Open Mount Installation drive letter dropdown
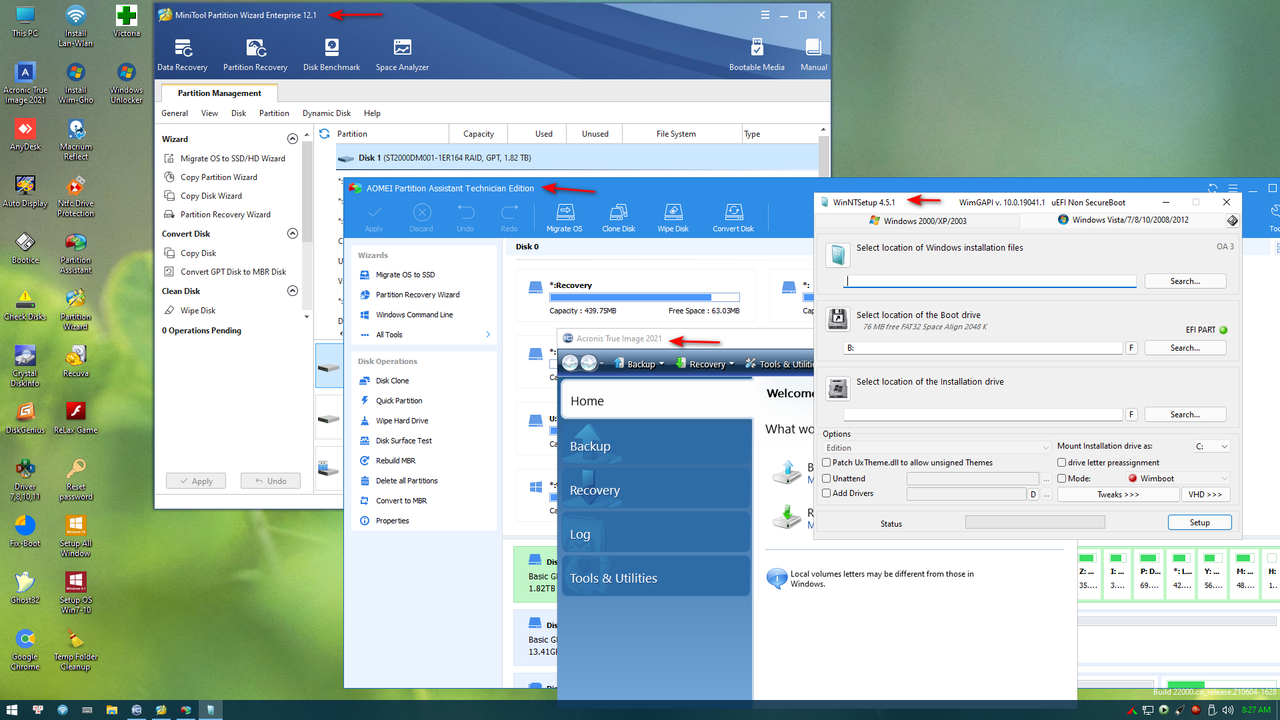This screenshot has width=1280, height=720. tap(1211, 447)
